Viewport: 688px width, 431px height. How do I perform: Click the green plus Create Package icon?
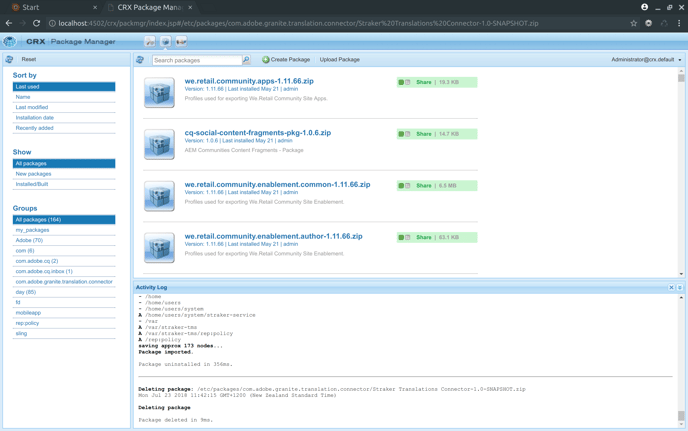point(265,60)
